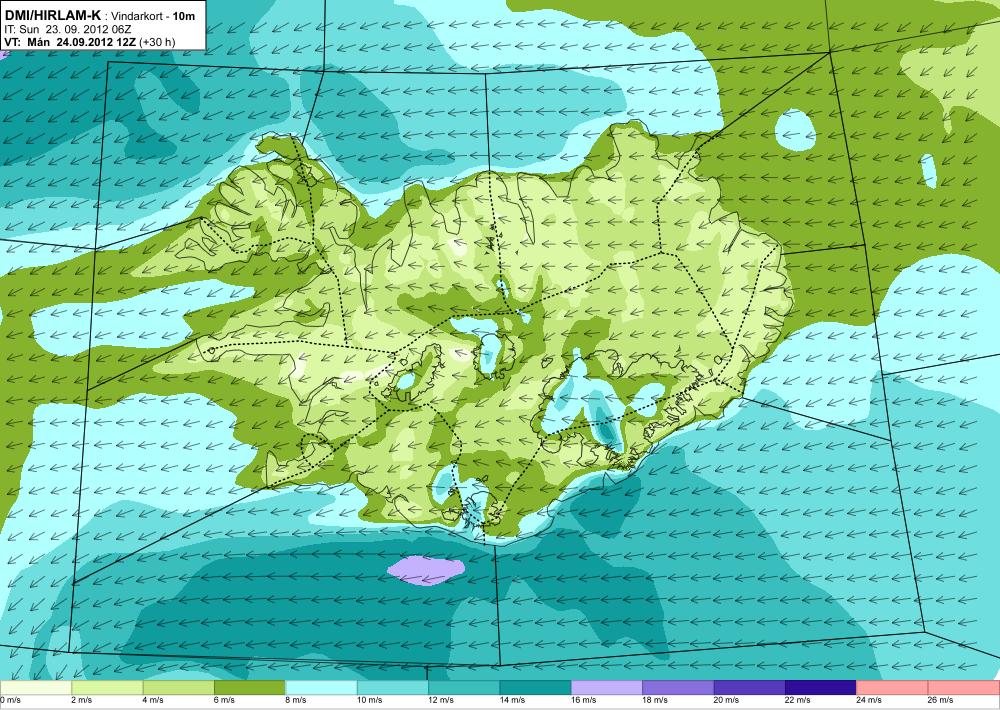Click the lavender 16–18 m/s legend swatch

[x=607, y=688]
